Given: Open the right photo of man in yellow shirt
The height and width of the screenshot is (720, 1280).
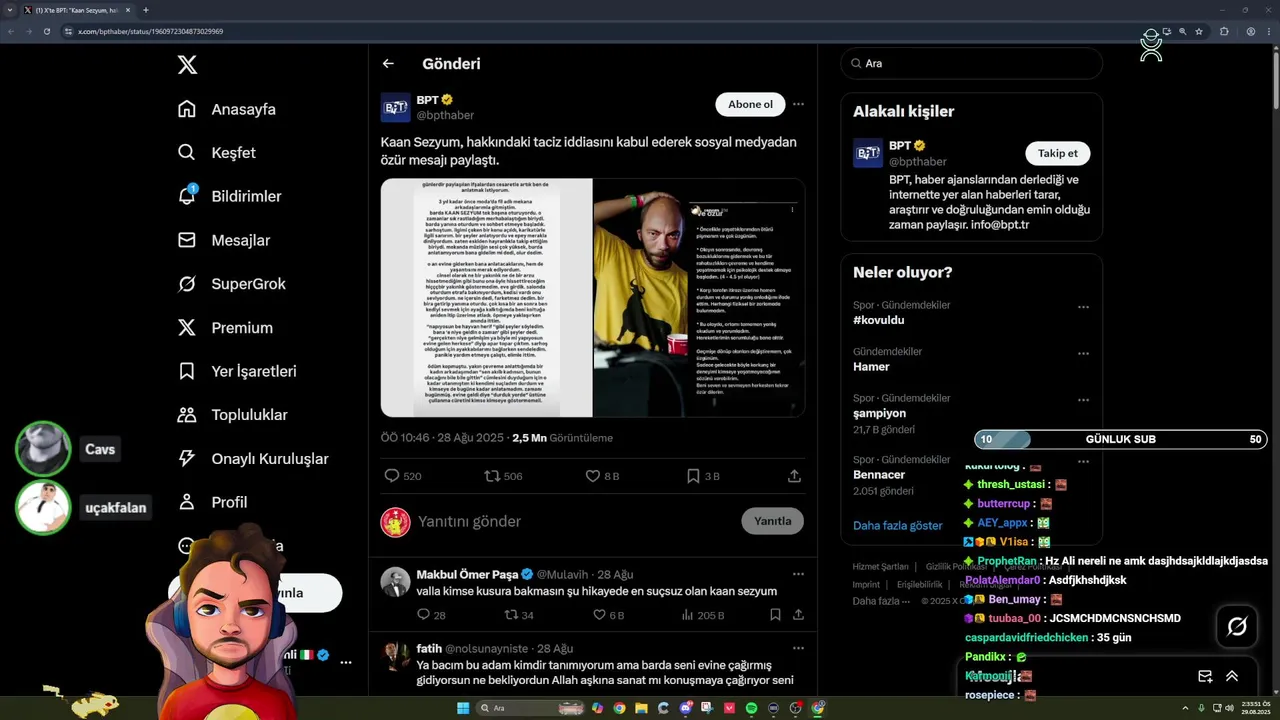Looking at the screenshot, I should (699, 297).
